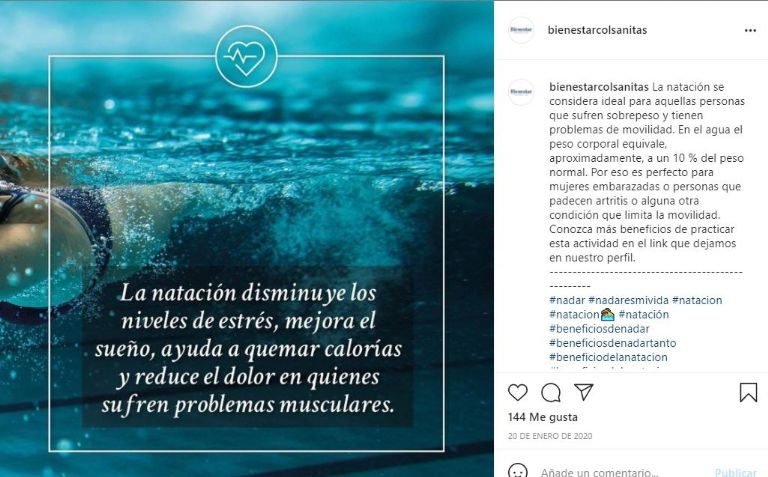Screen dimensions: 768x477
Task: Open bienestarcolsanitas username in caption
Action: (599, 87)
